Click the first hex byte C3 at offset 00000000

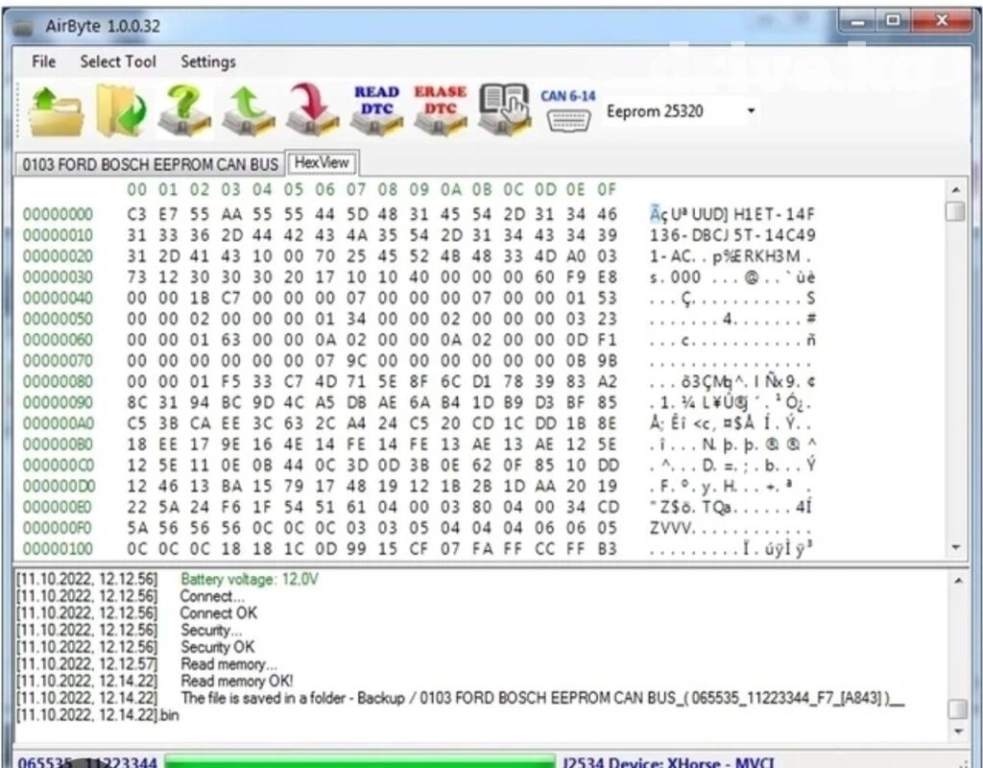[136, 213]
